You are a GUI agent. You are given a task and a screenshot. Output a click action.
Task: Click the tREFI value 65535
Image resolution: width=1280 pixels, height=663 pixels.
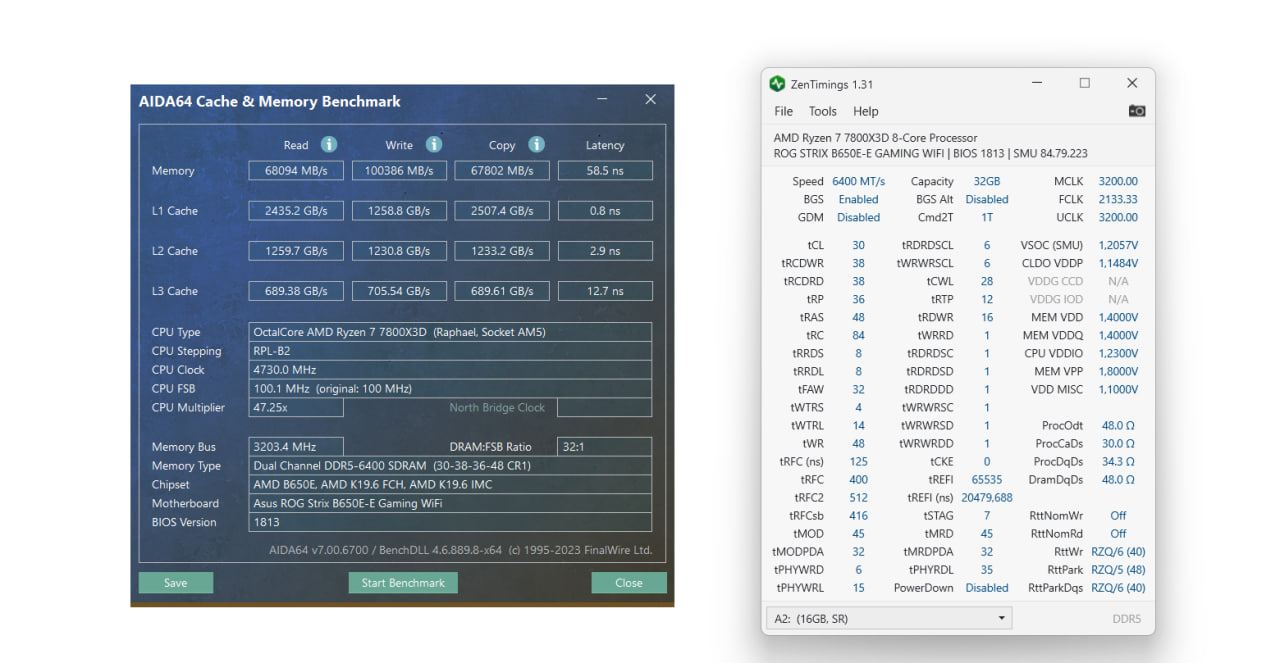[986, 480]
